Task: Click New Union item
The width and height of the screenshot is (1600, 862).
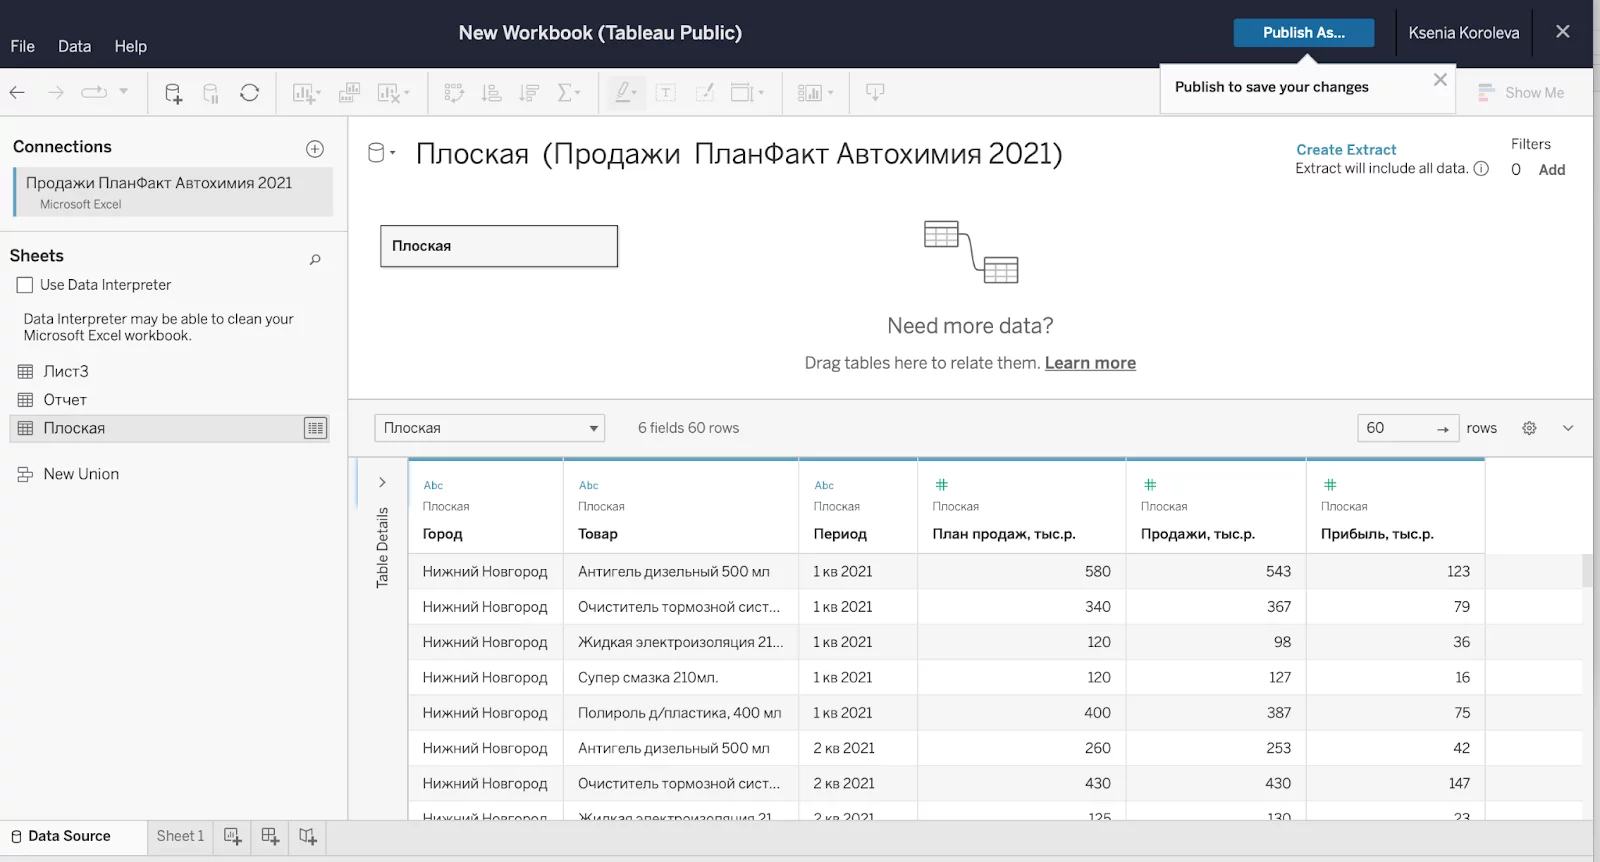Action: (x=81, y=474)
